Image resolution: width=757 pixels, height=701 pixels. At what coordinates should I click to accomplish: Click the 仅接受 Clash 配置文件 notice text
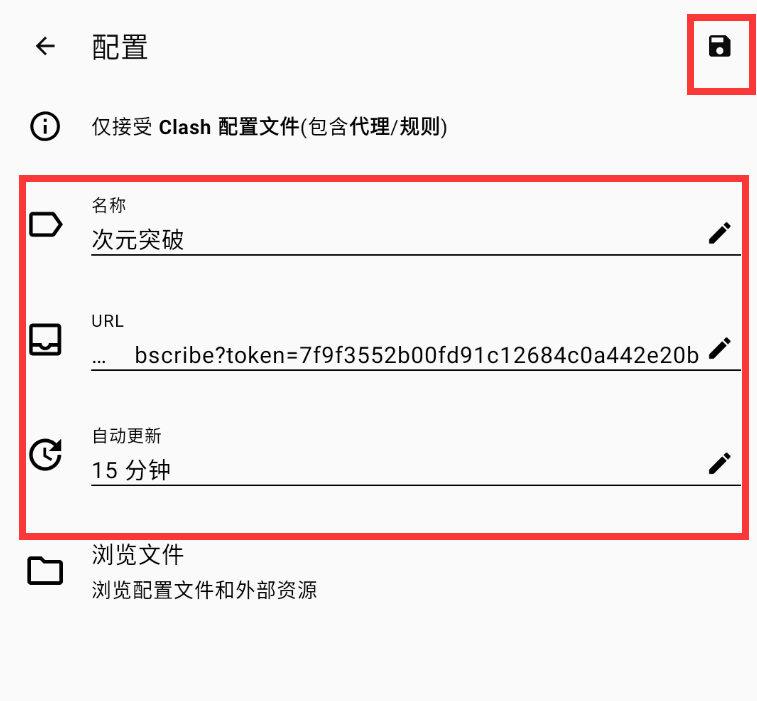269,127
